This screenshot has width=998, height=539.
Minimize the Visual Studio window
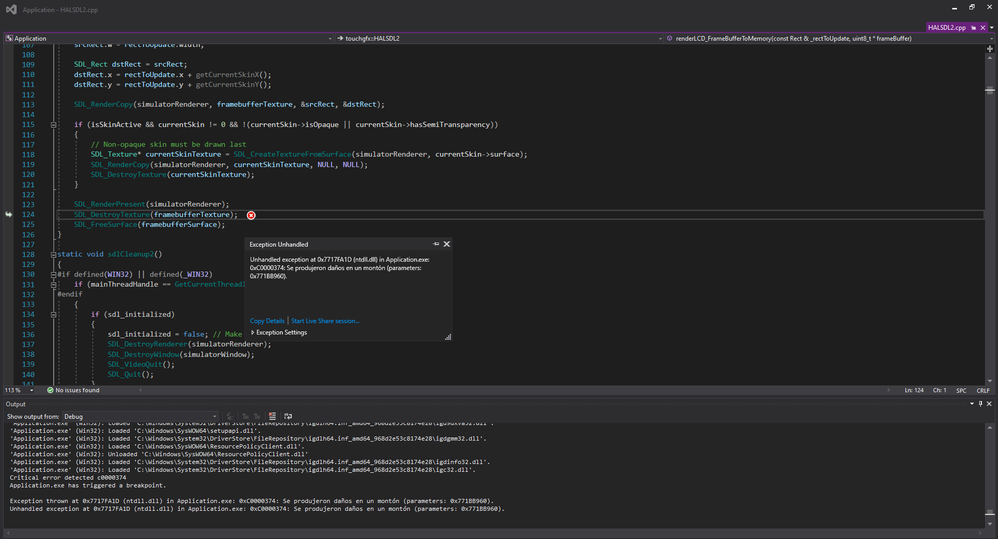(954, 8)
